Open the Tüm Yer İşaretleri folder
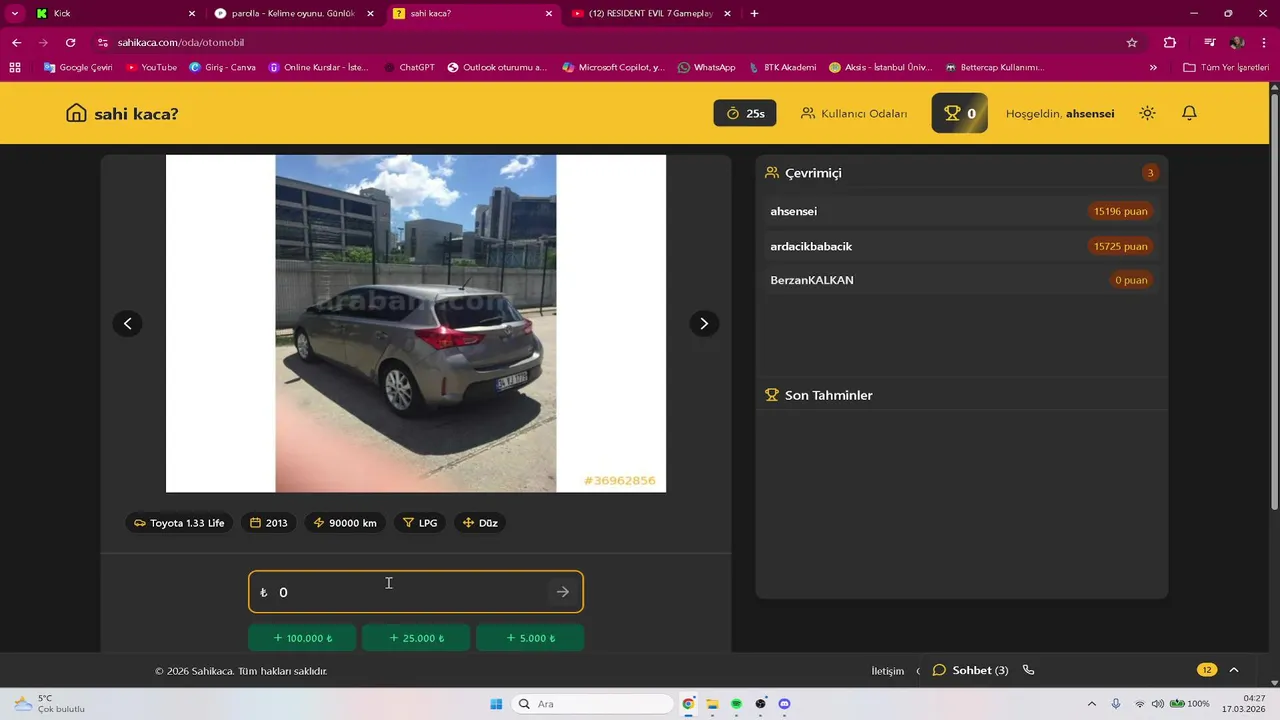Viewport: 1280px width, 720px height. pyautogui.click(x=1226, y=67)
